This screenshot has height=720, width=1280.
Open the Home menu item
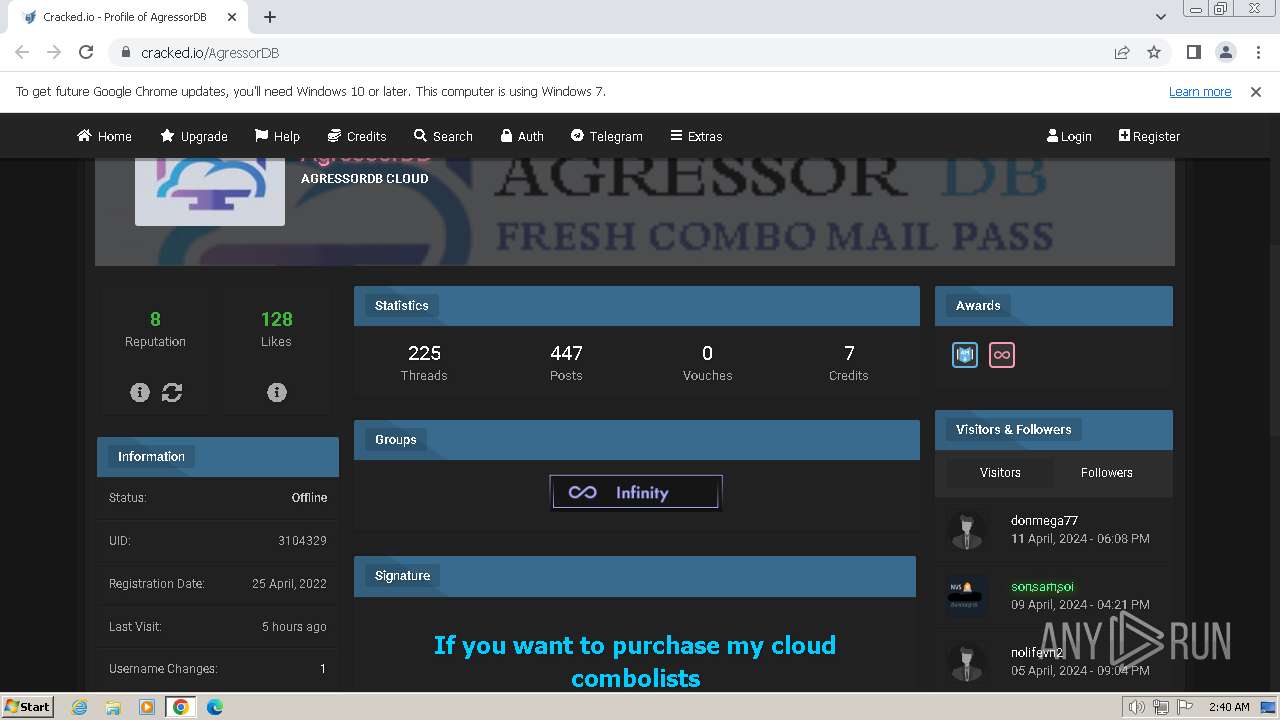(104, 136)
